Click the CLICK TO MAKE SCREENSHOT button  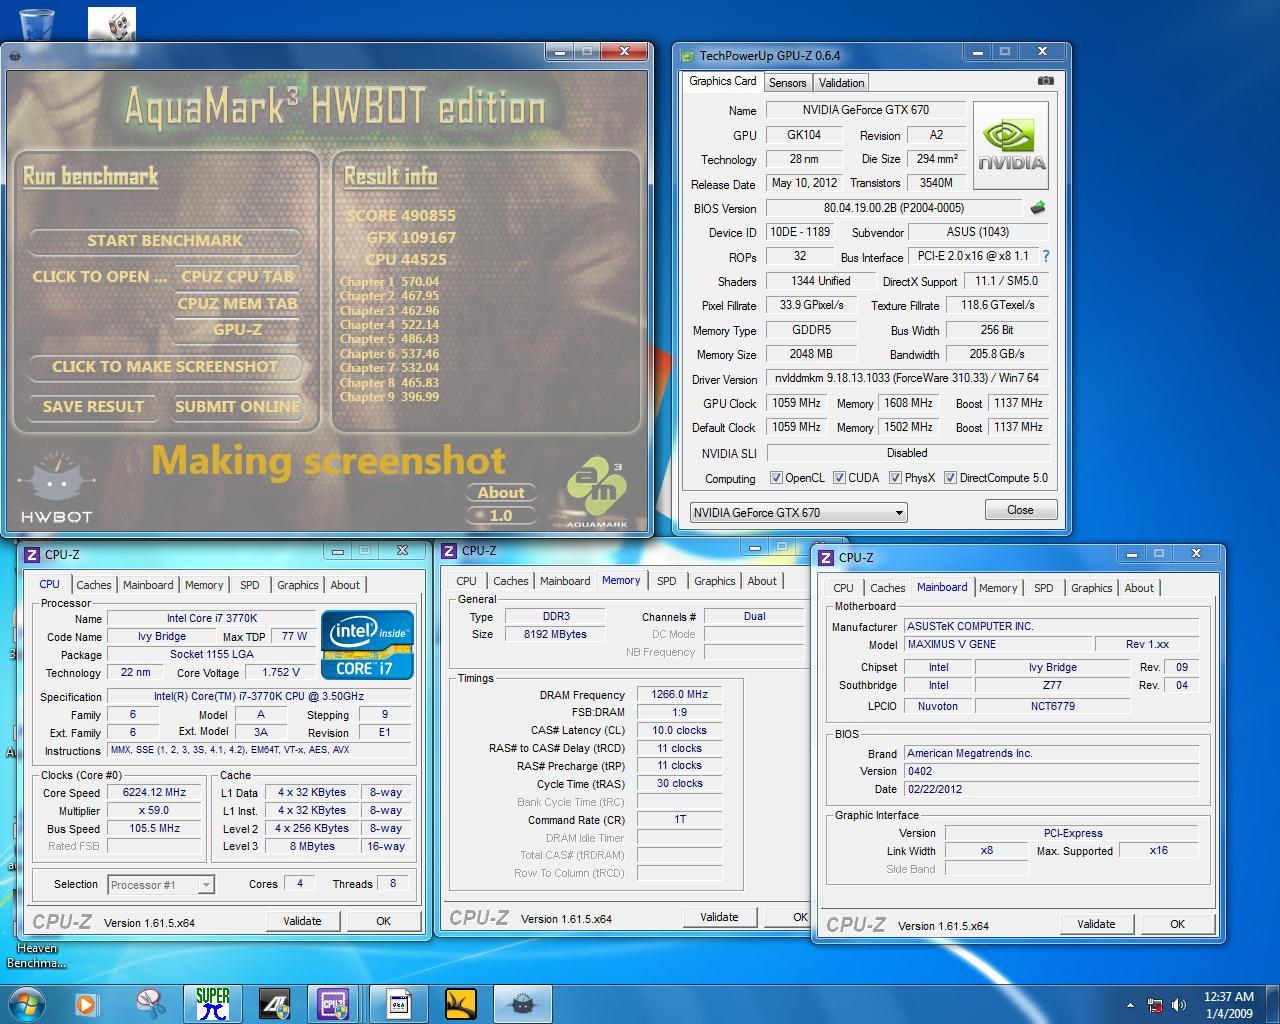pyautogui.click(x=165, y=367)
